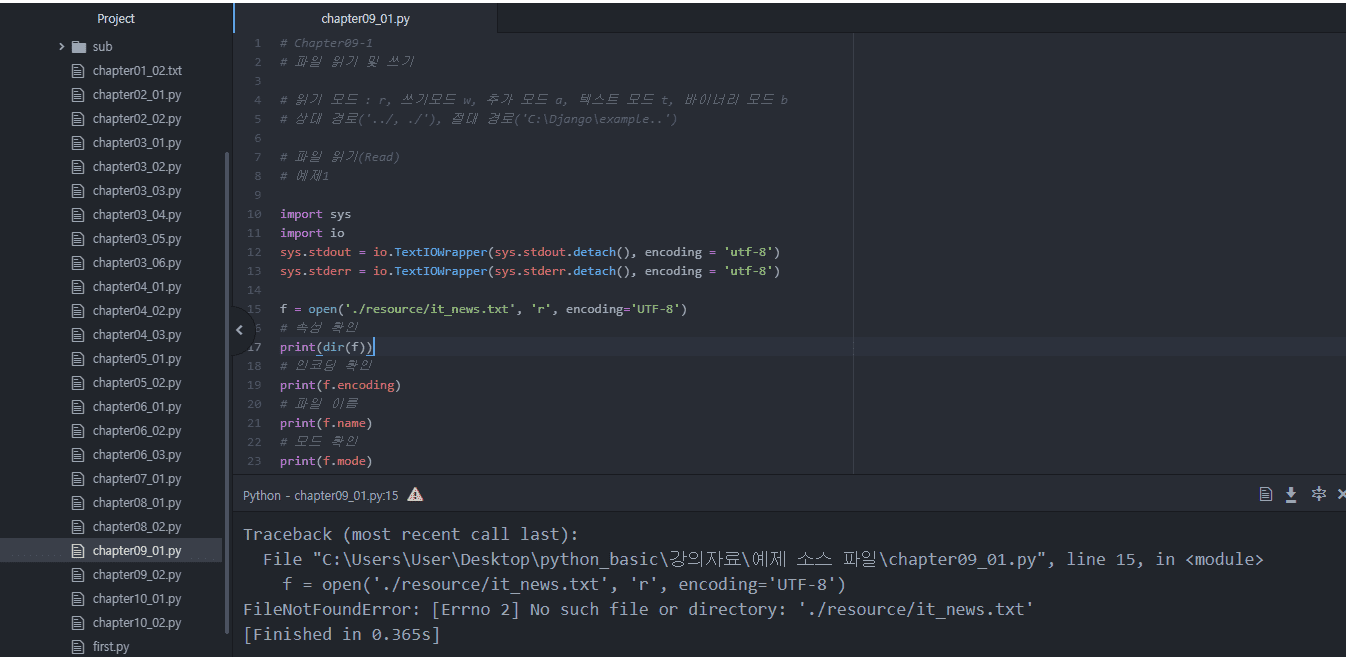The image size is (1346, 657).
Task: Click the file path line in the traceback output
Action: click(x=763, y=560)
